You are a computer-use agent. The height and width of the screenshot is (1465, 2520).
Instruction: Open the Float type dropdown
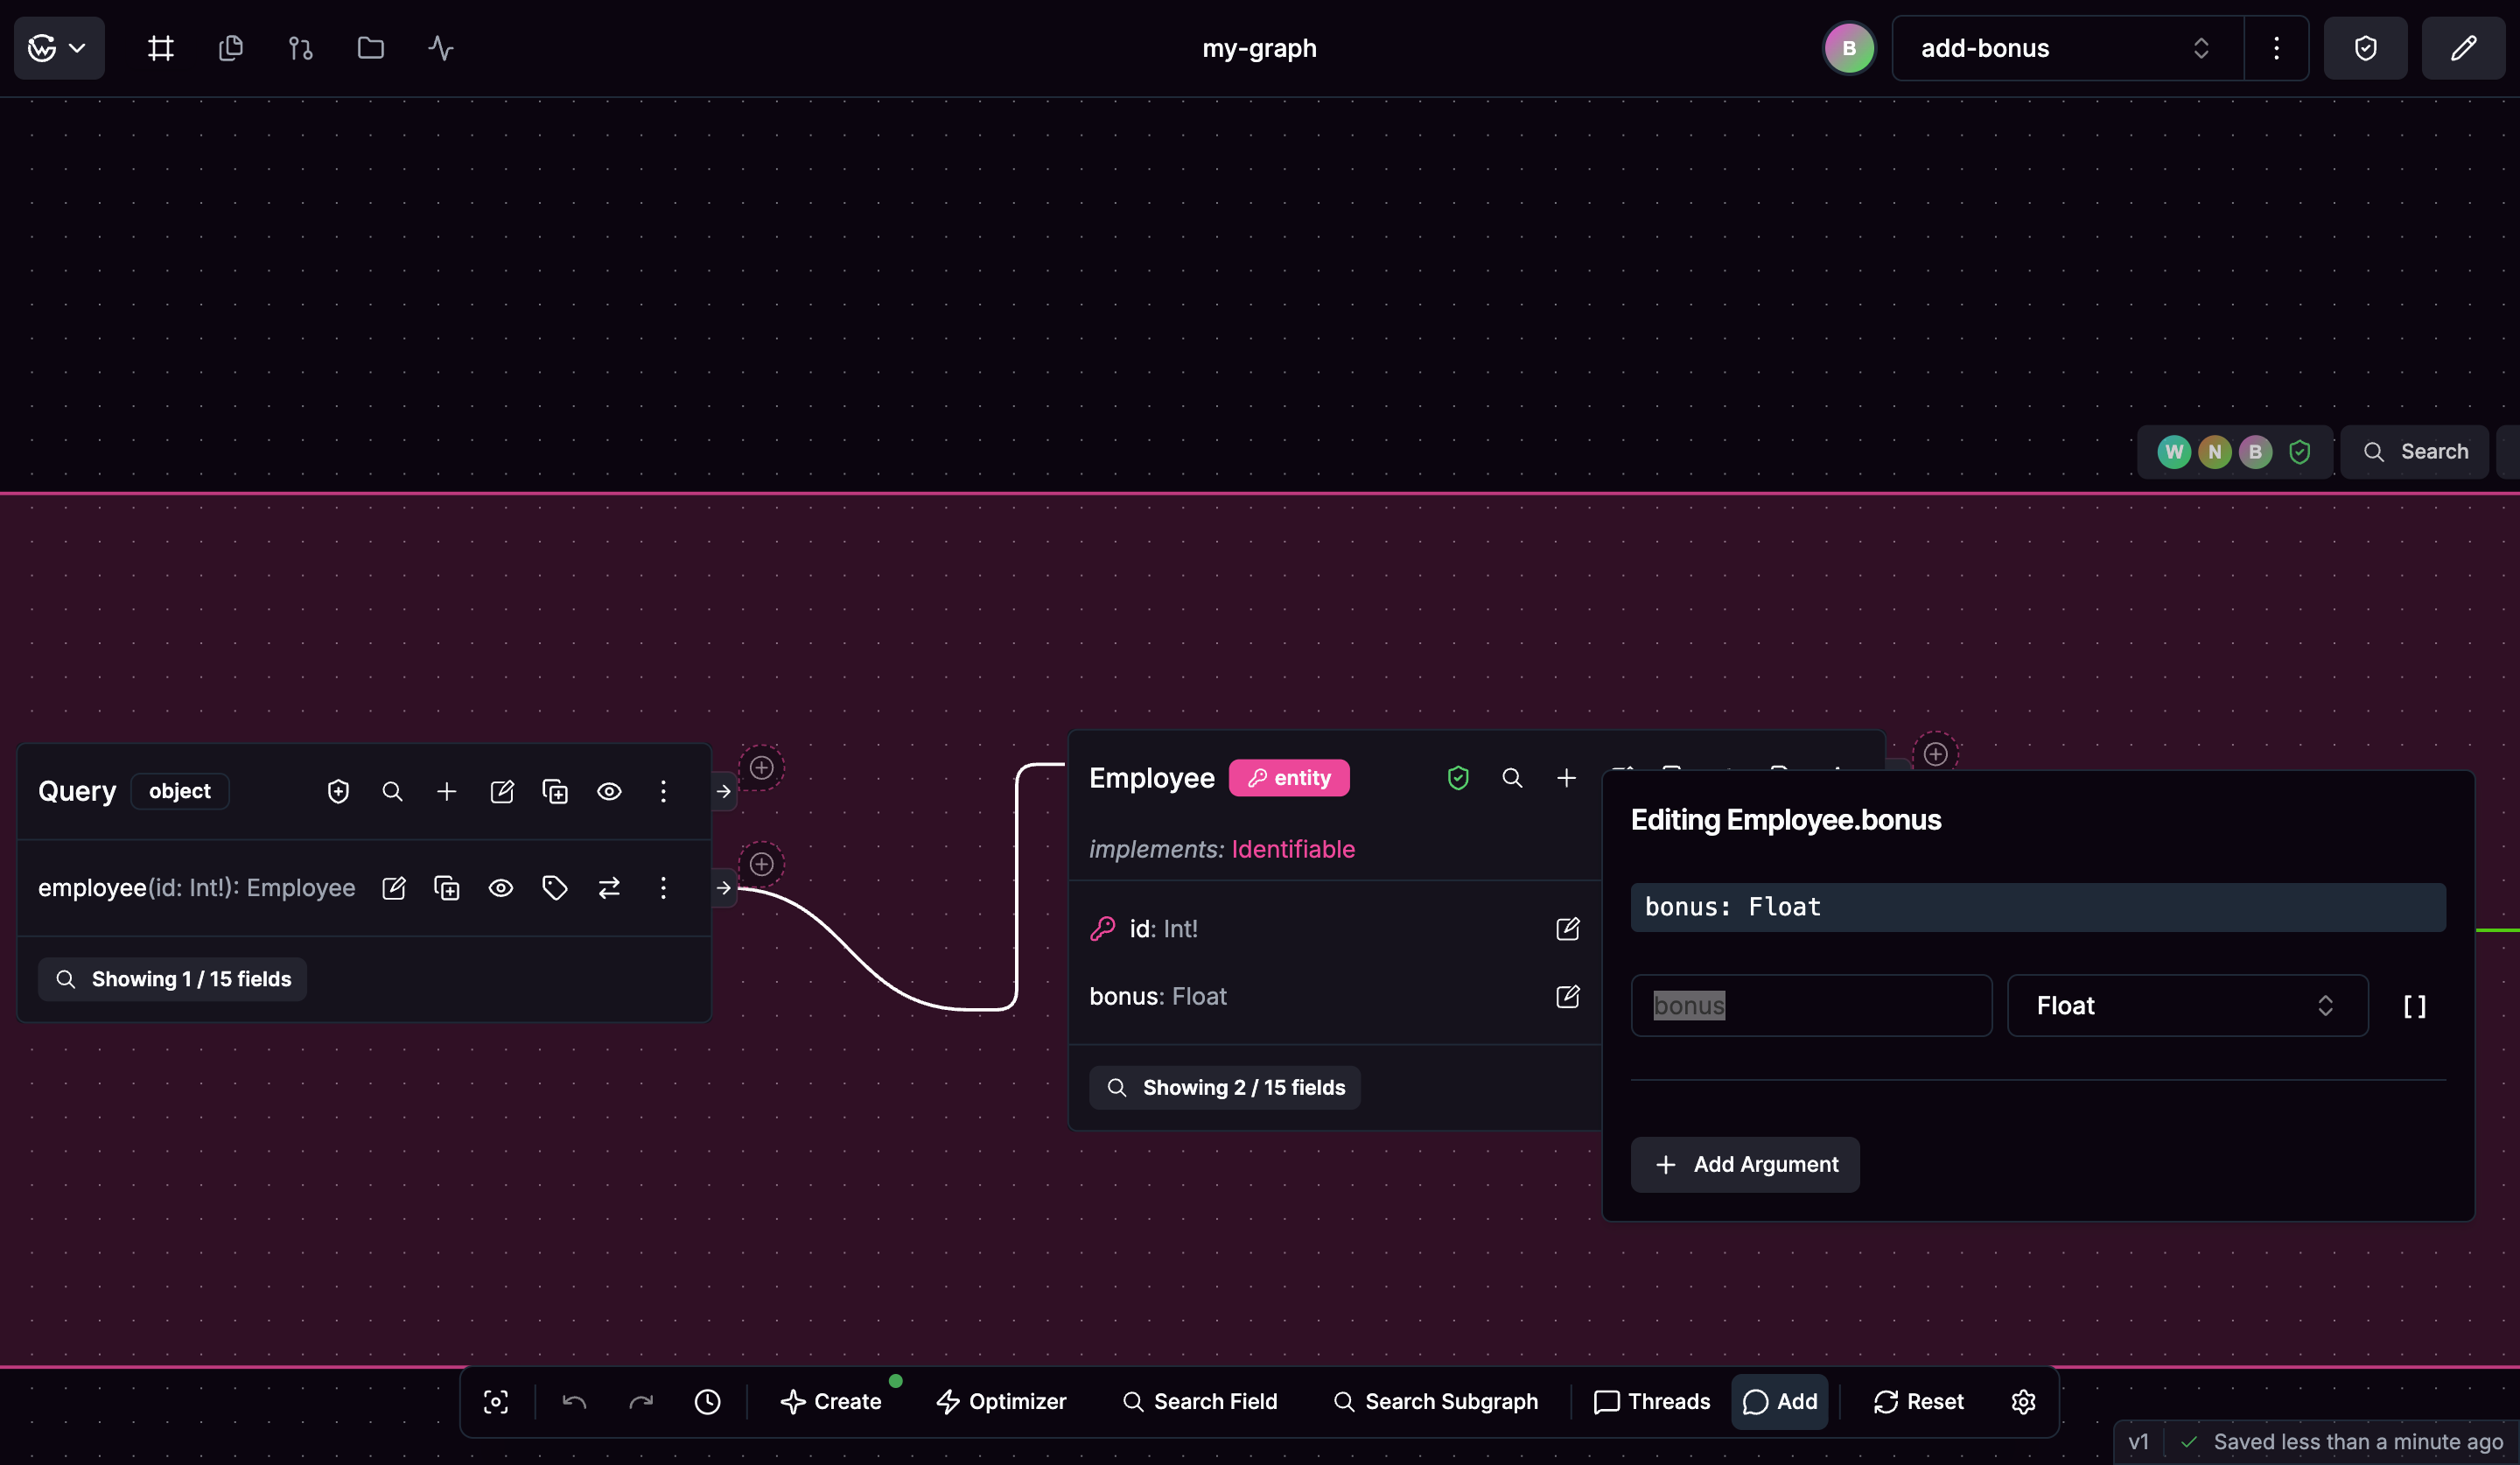coord(2186,1005)
